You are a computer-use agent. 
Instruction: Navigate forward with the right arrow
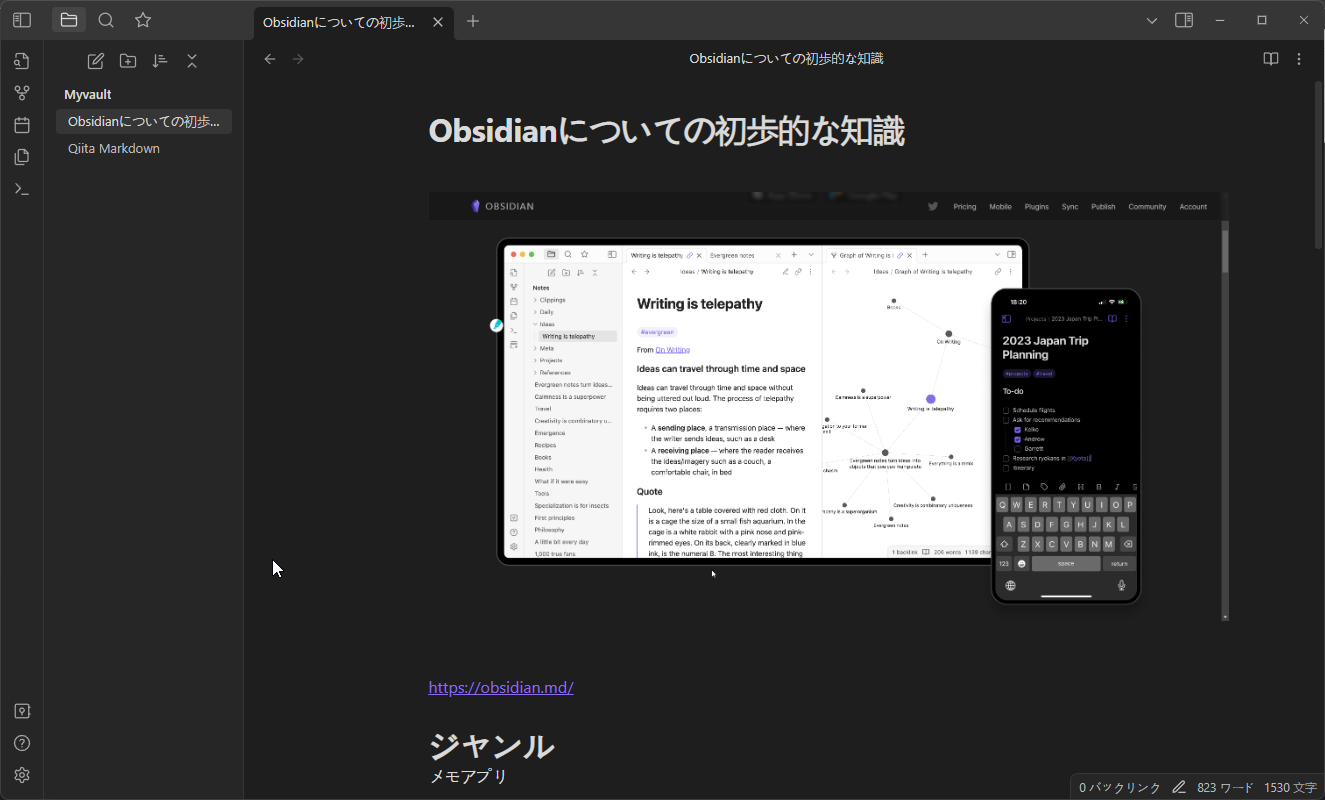click(297, 59)
